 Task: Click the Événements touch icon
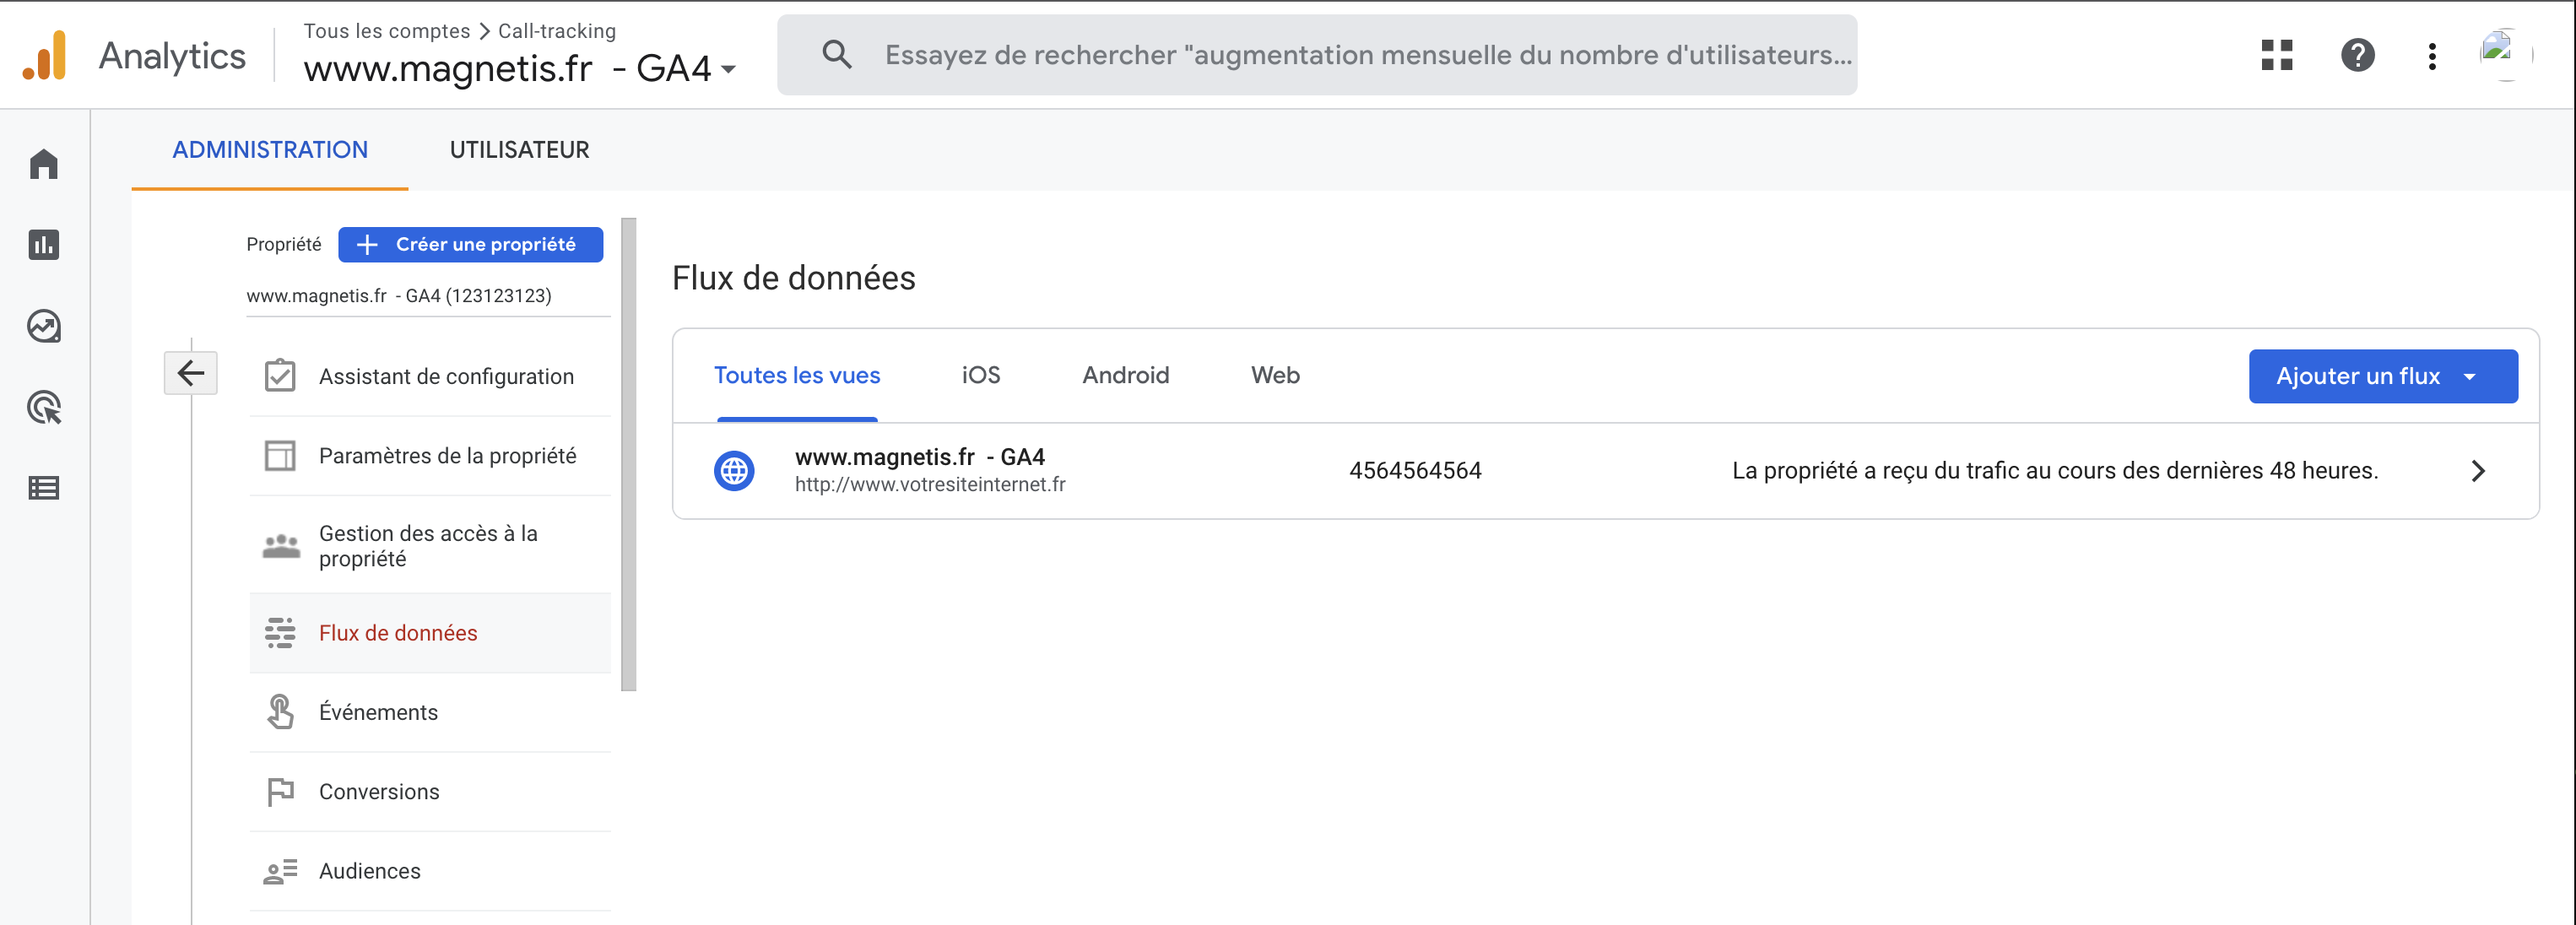point(280,712)
